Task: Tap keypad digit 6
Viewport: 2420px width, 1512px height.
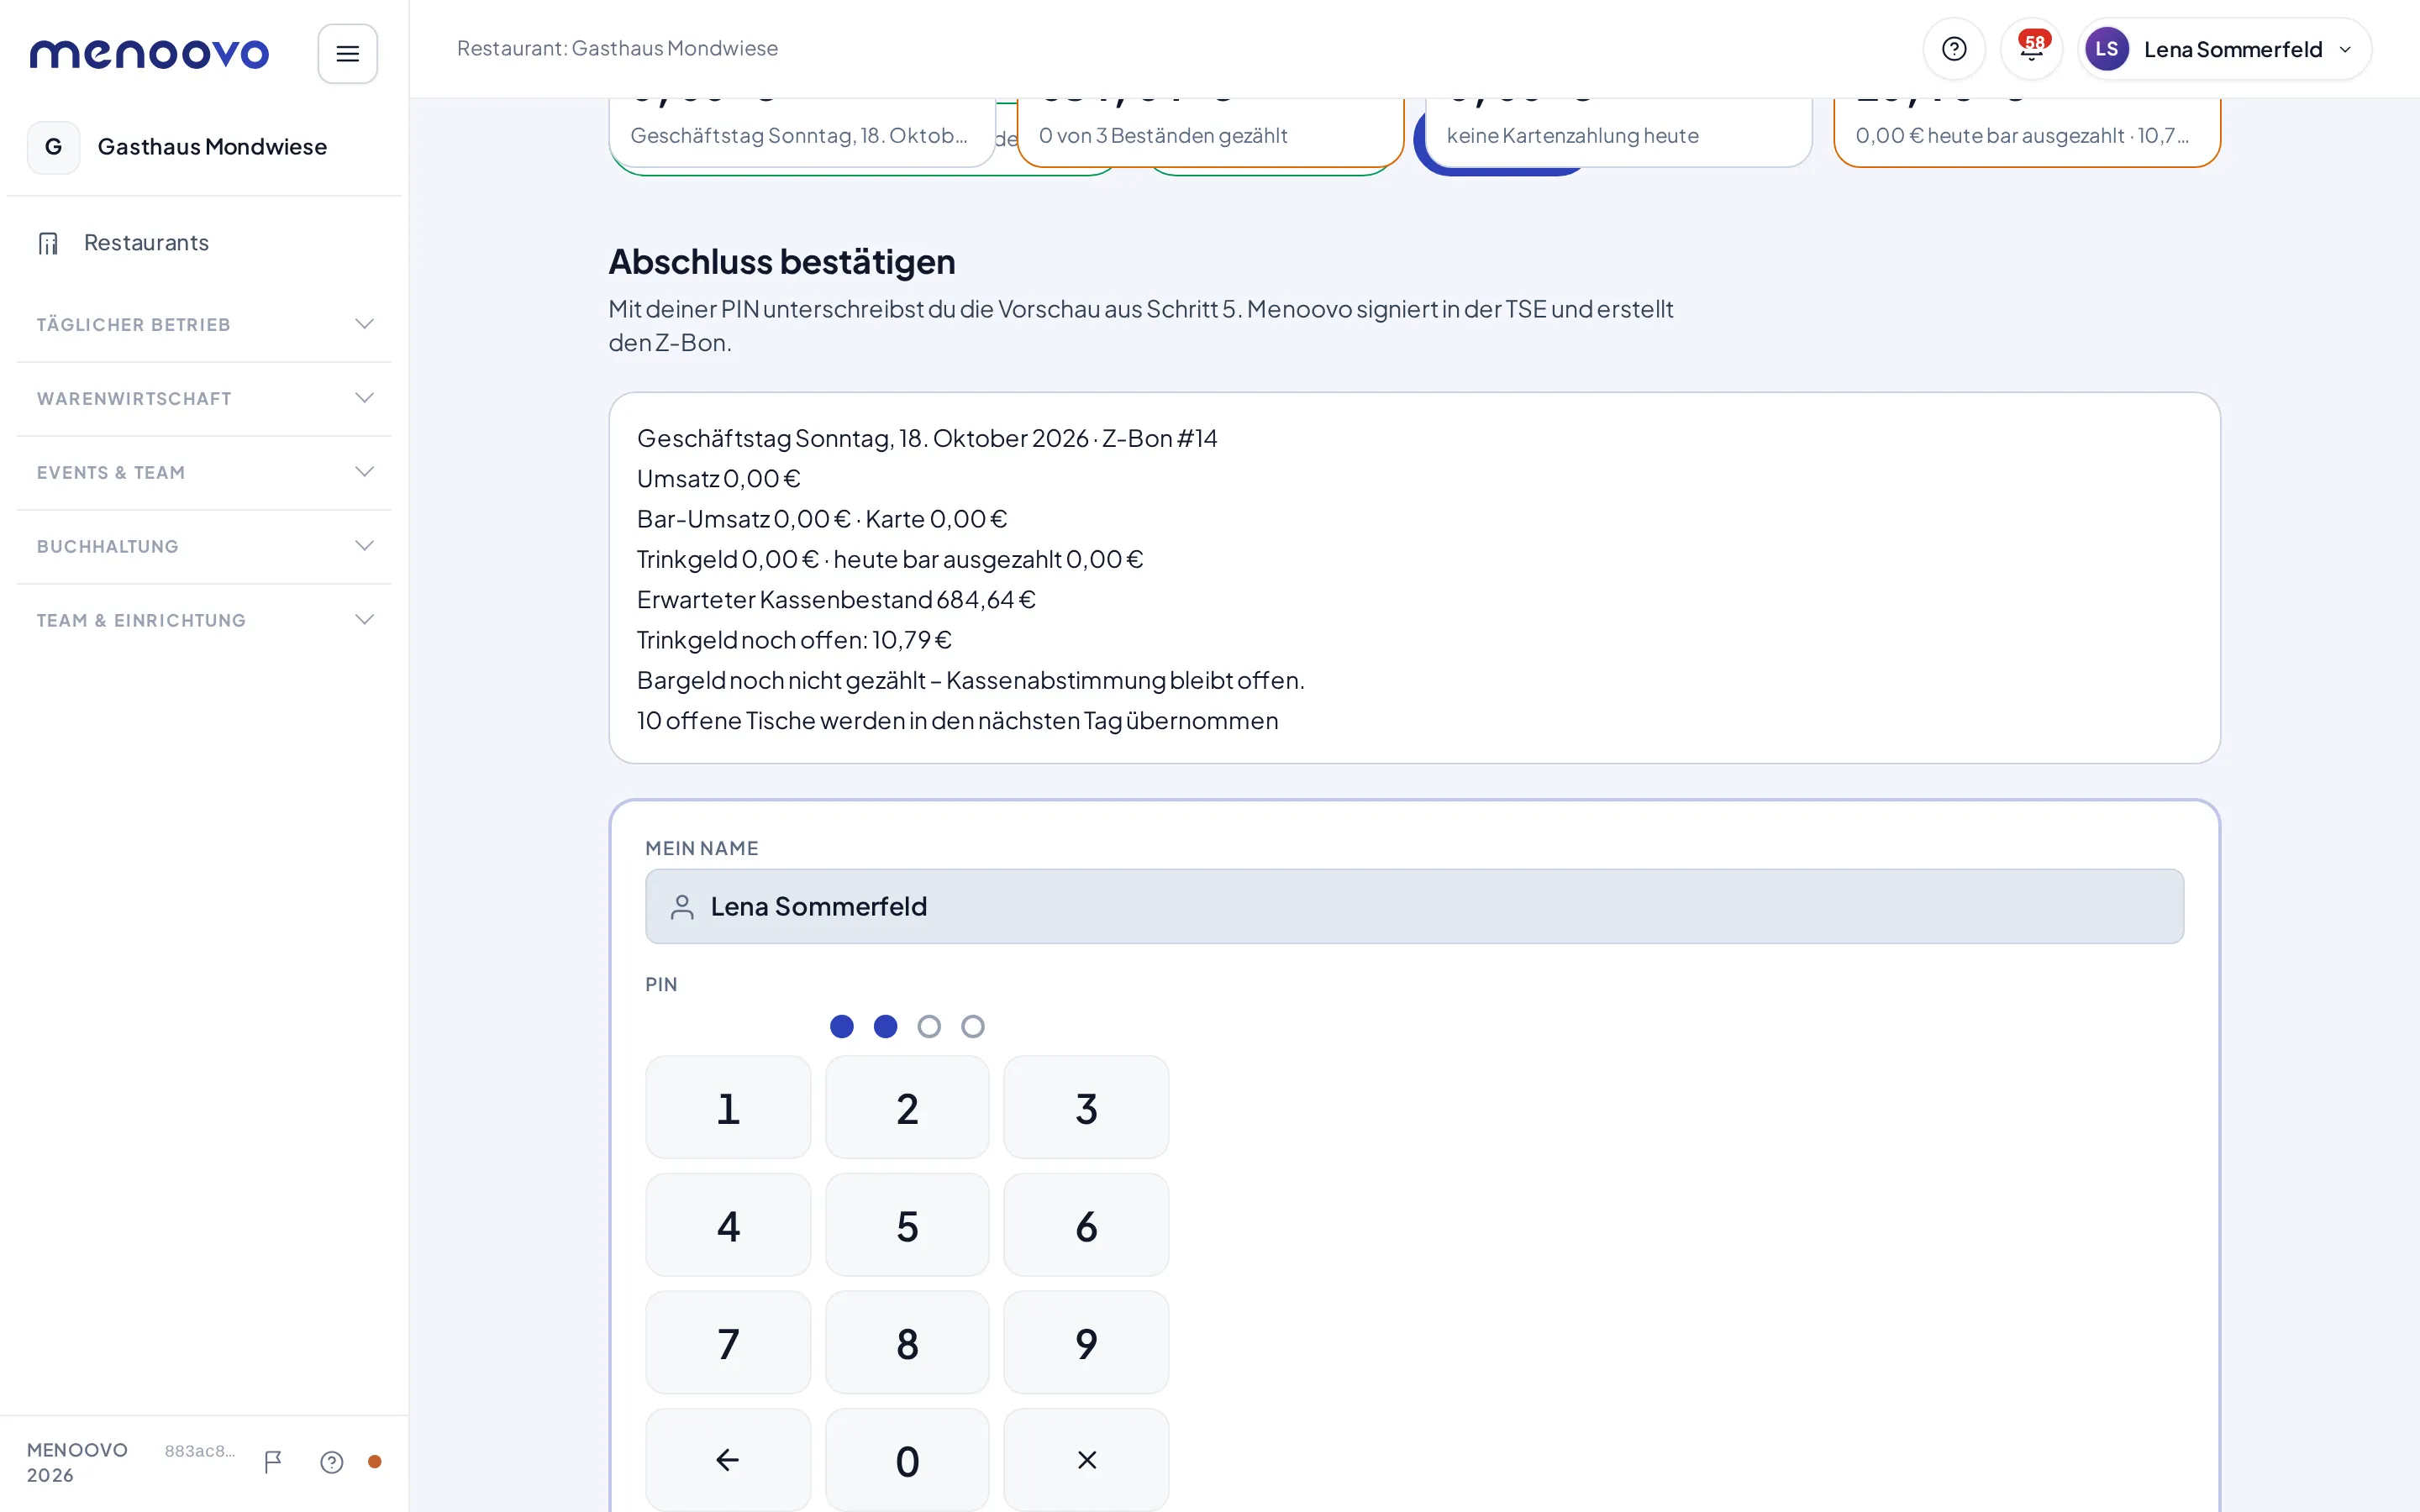Action: (1086, 1225)
